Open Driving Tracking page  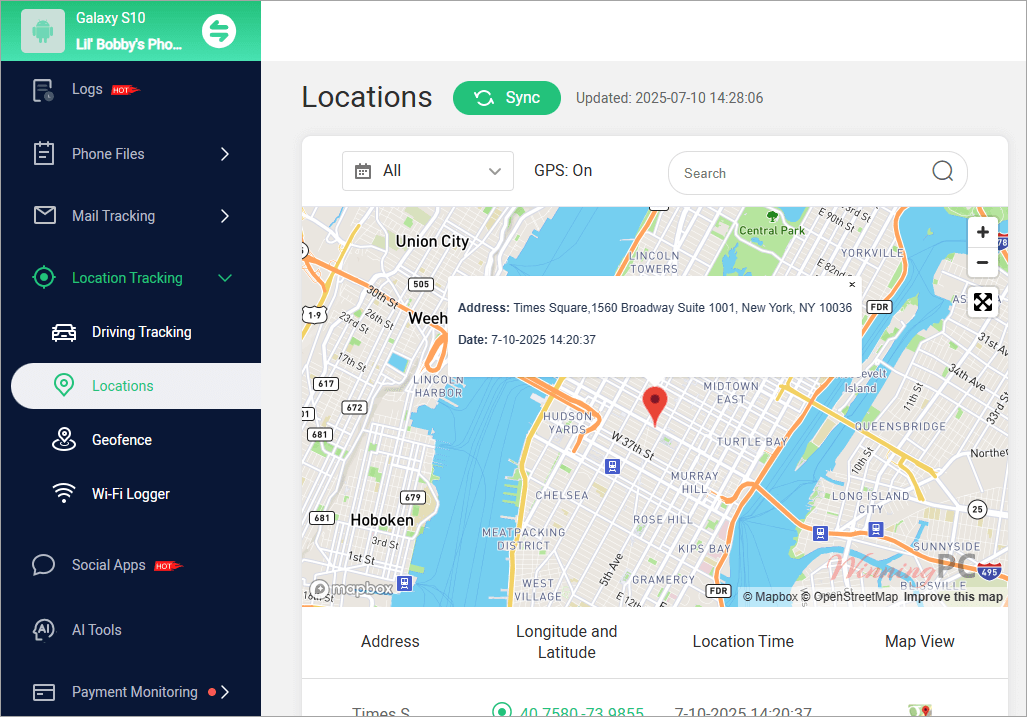coord(141,332)
